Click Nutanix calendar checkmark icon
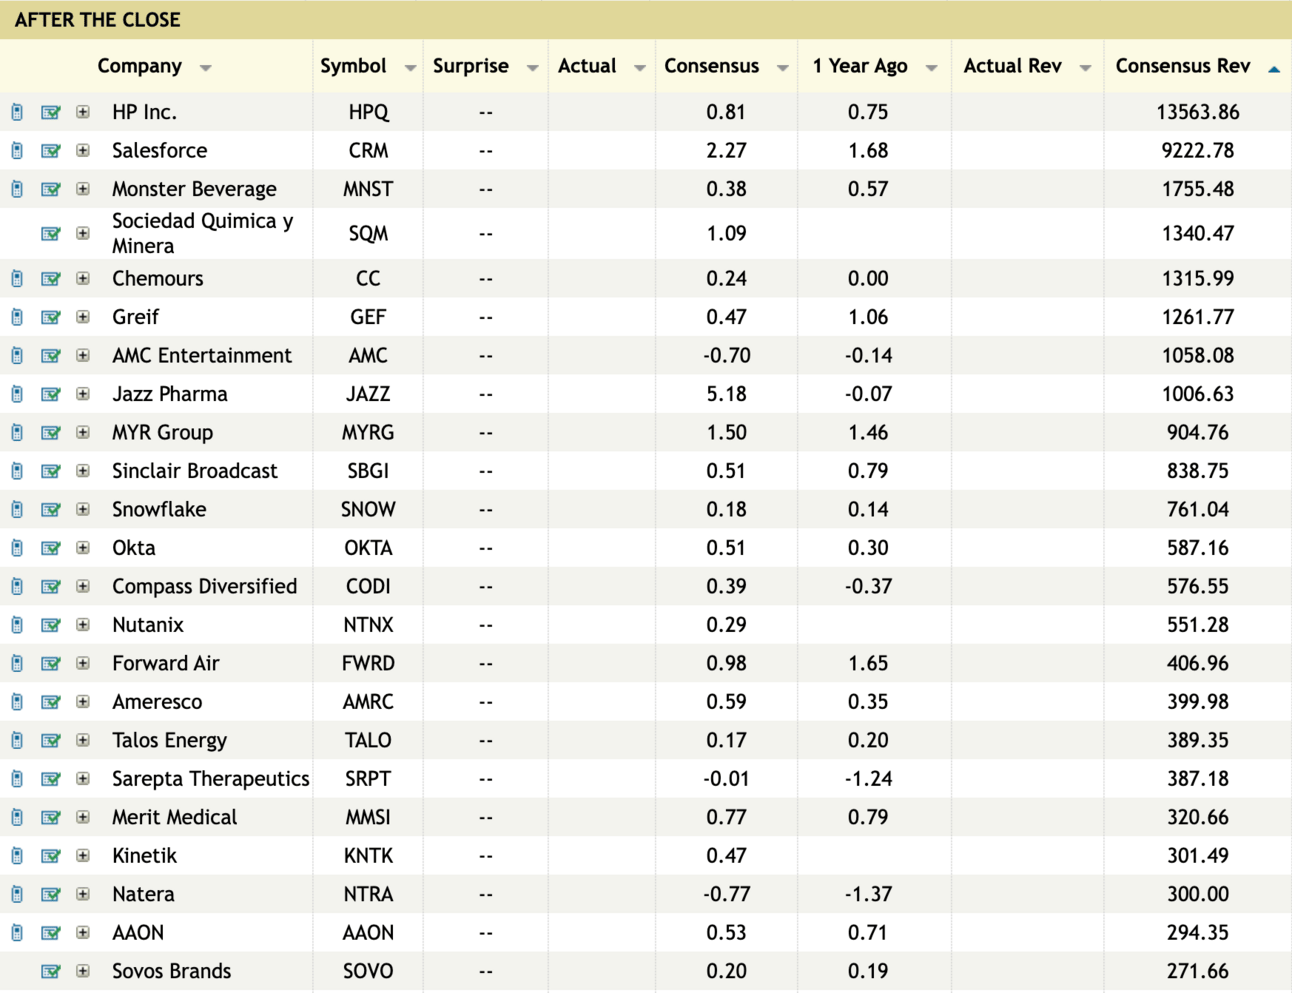 [x=51, y=626]
